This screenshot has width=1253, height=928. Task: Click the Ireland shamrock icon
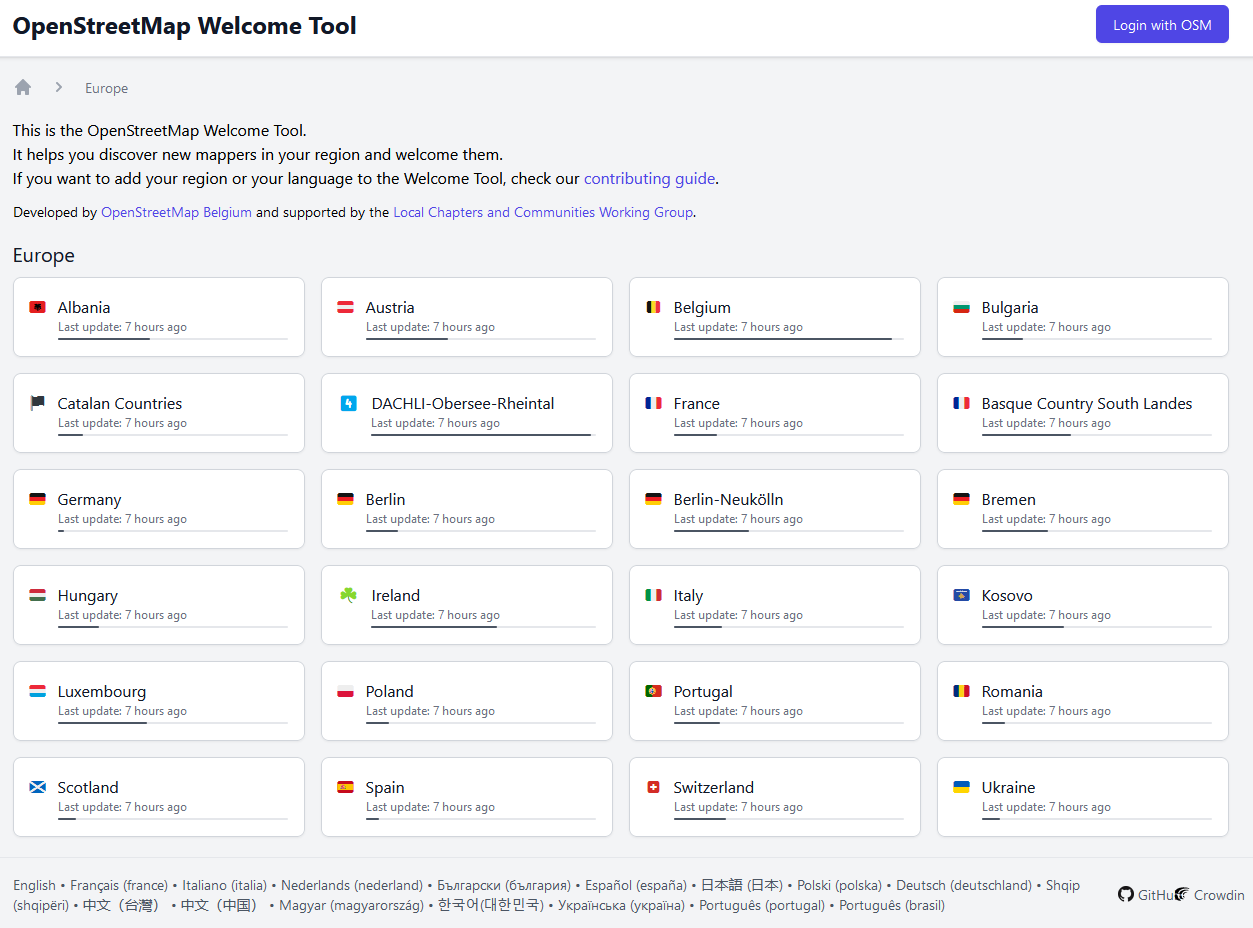click(x=348, y=595)
